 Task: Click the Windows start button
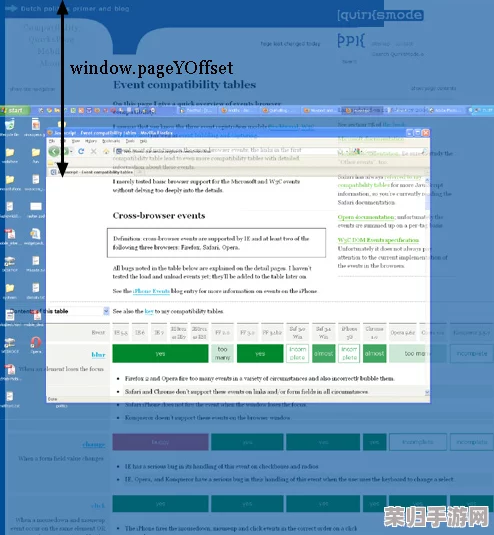point(14,110)
